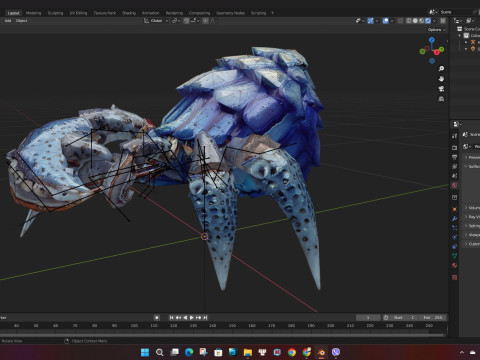
Task: Toggle show gizmos button
Action: click(370, 21)
